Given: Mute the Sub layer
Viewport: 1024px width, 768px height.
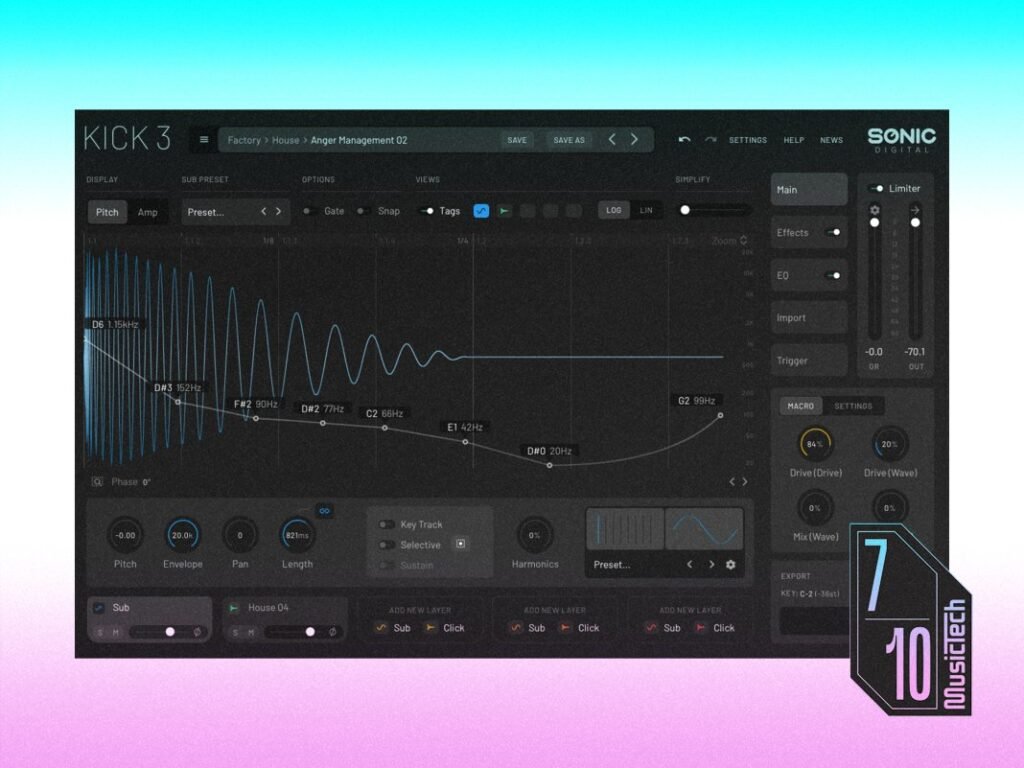Looking at the screenshot, I should [x=116, y=632].
